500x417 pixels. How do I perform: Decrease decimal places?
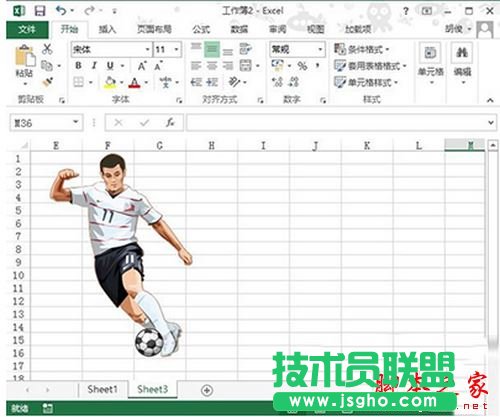pyautogui.click(x=294, y=82)
